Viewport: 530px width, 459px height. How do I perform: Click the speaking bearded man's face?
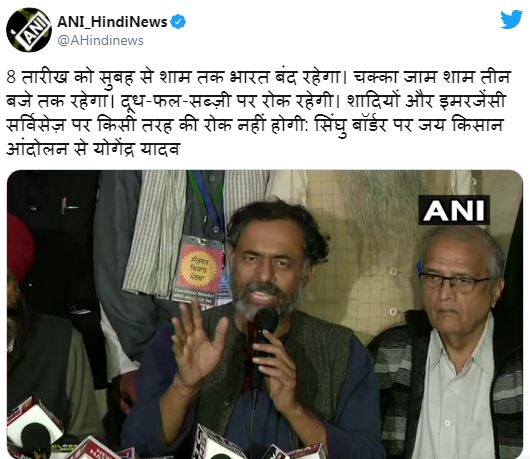point(267,267)
